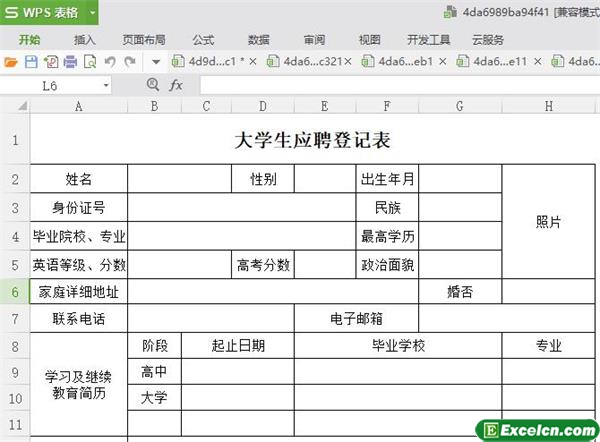Viewport: 600px width, 442px height.
Task: Click the 高中 cell
Action: click(155, 372)
